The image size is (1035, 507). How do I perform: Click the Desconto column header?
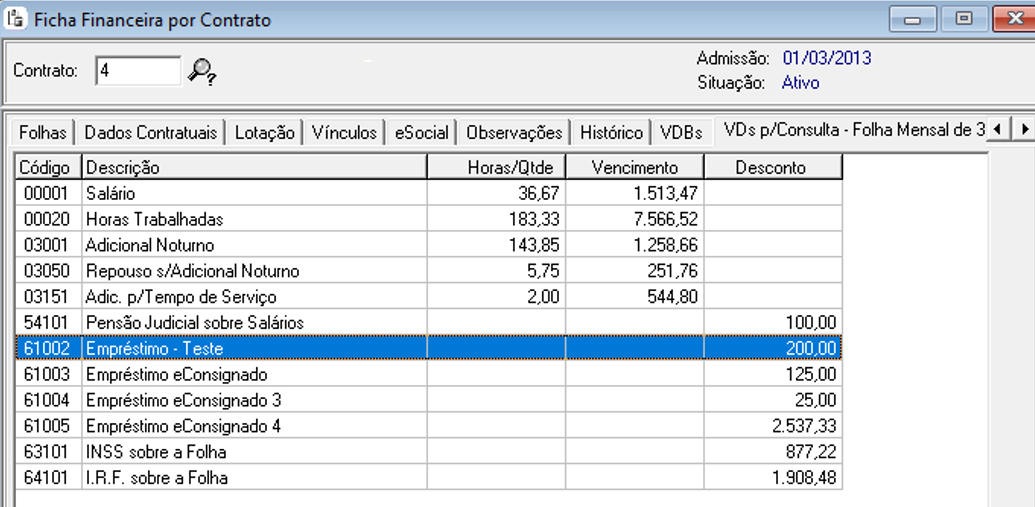(772, 167)
